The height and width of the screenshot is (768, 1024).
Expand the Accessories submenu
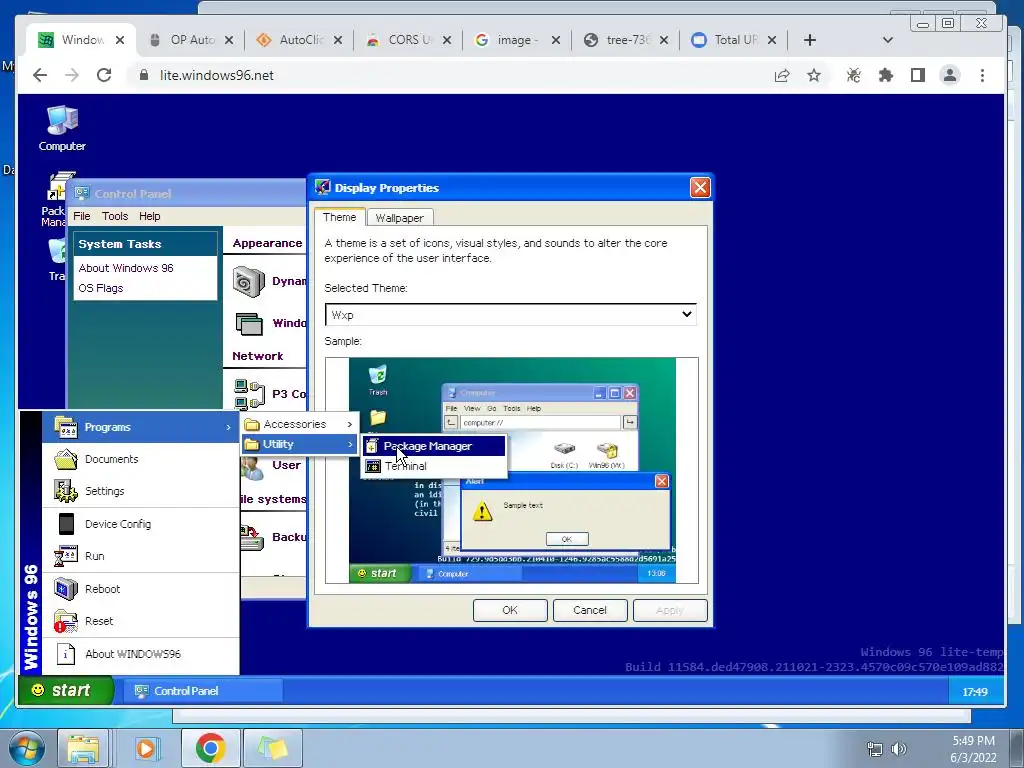coord(300,424)
